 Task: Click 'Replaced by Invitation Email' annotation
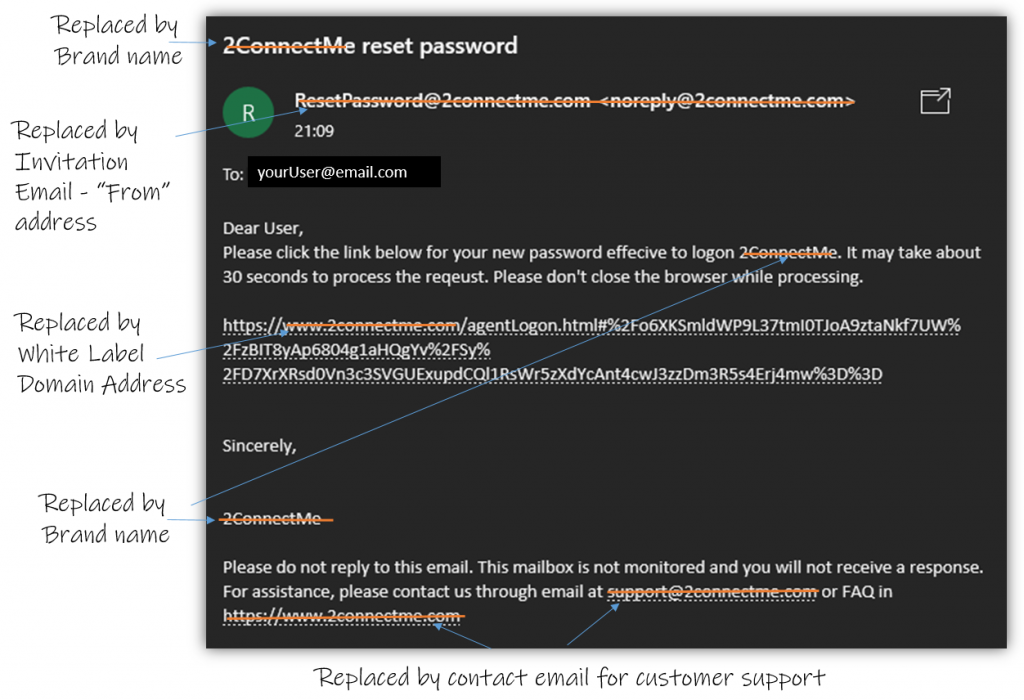tap(91, 176)
